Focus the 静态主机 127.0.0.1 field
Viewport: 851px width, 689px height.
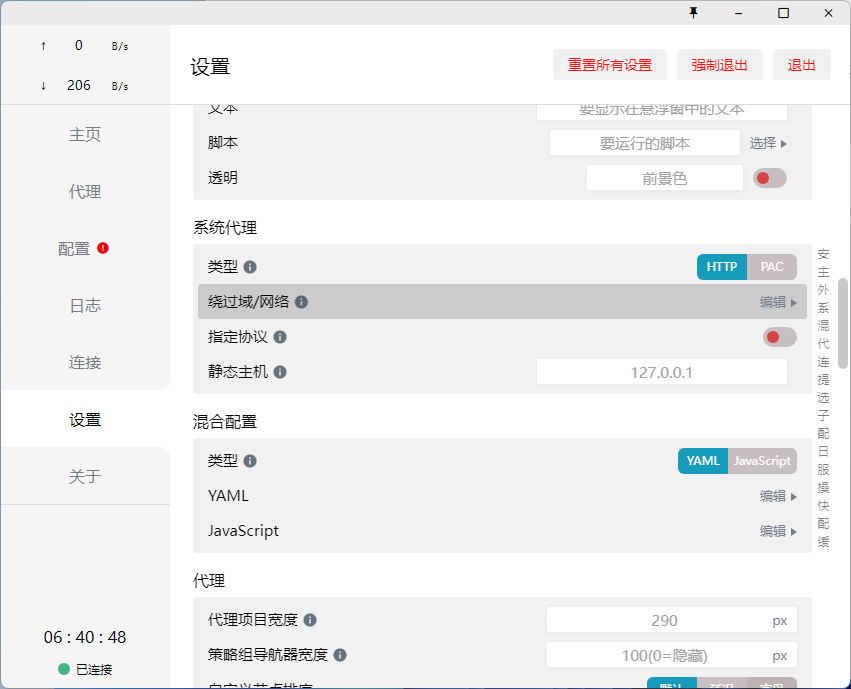662,372
